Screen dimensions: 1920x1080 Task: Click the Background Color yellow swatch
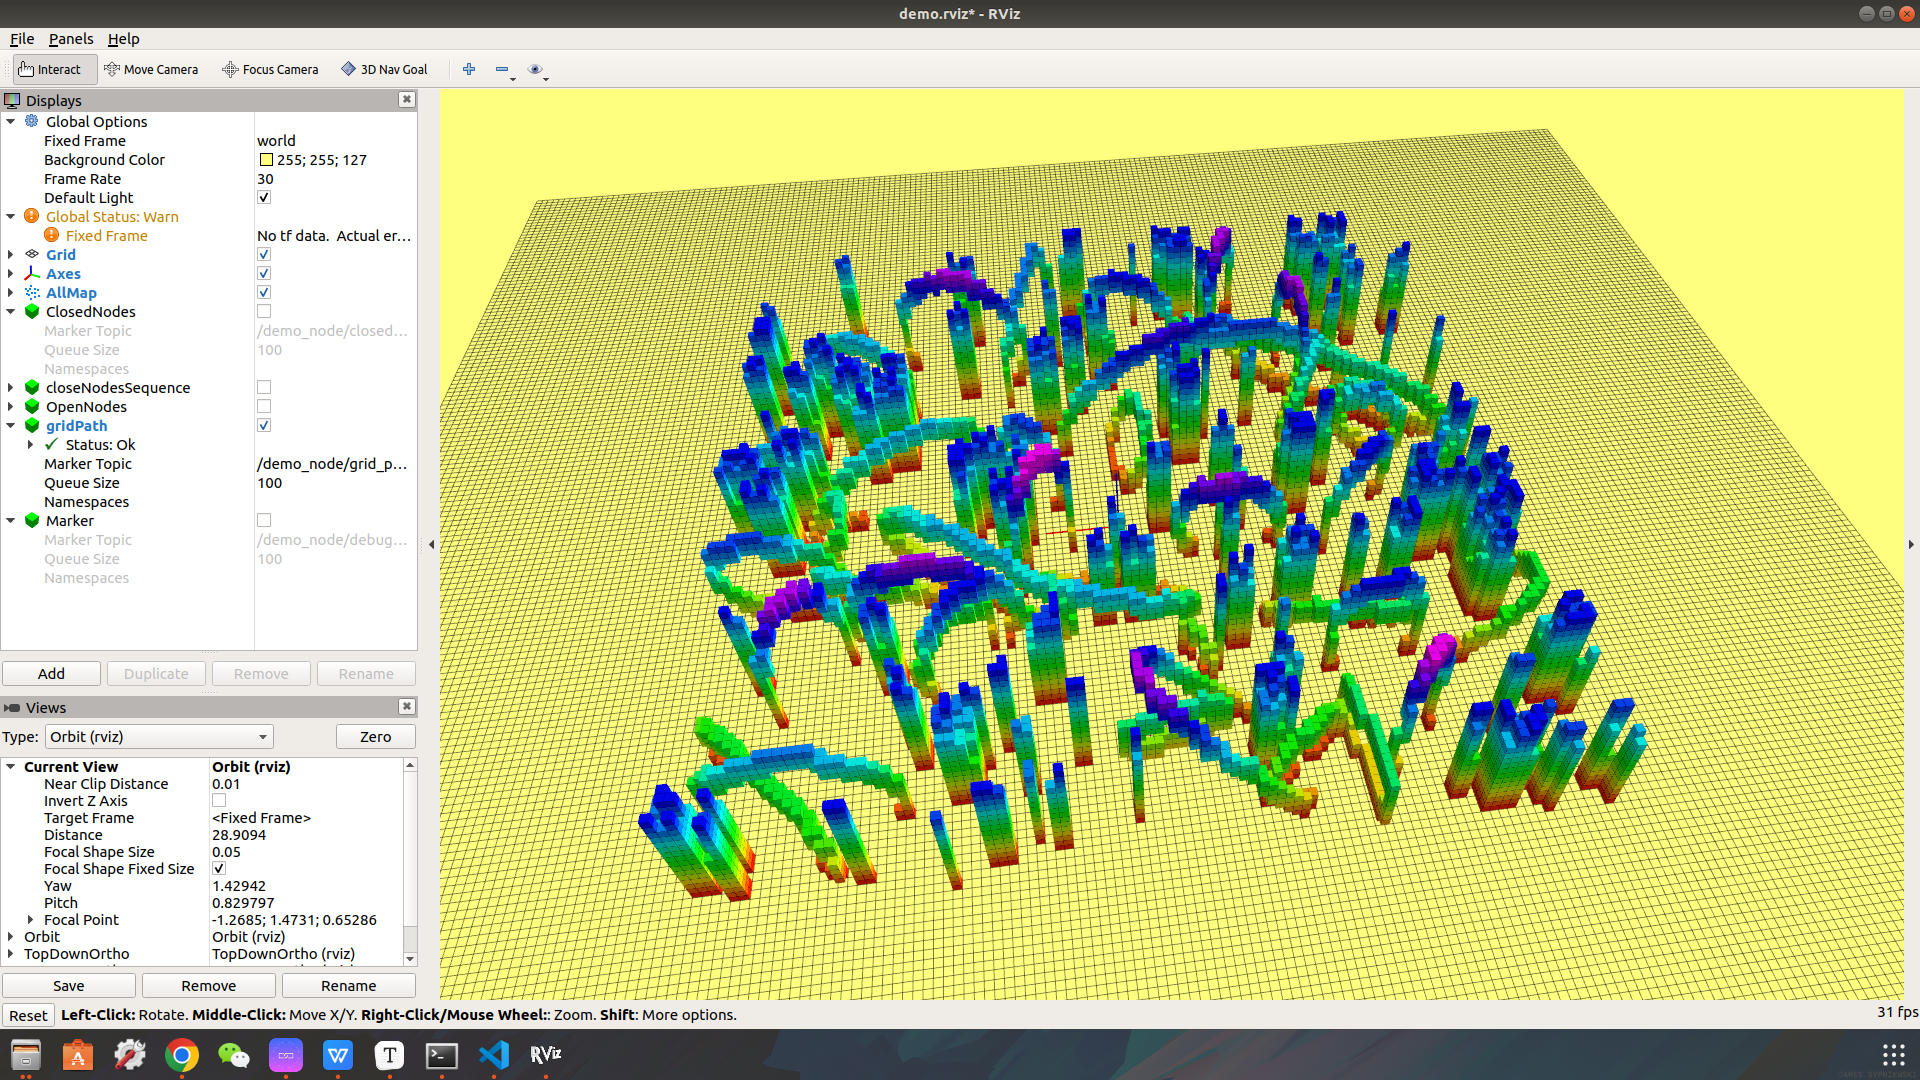266,160
